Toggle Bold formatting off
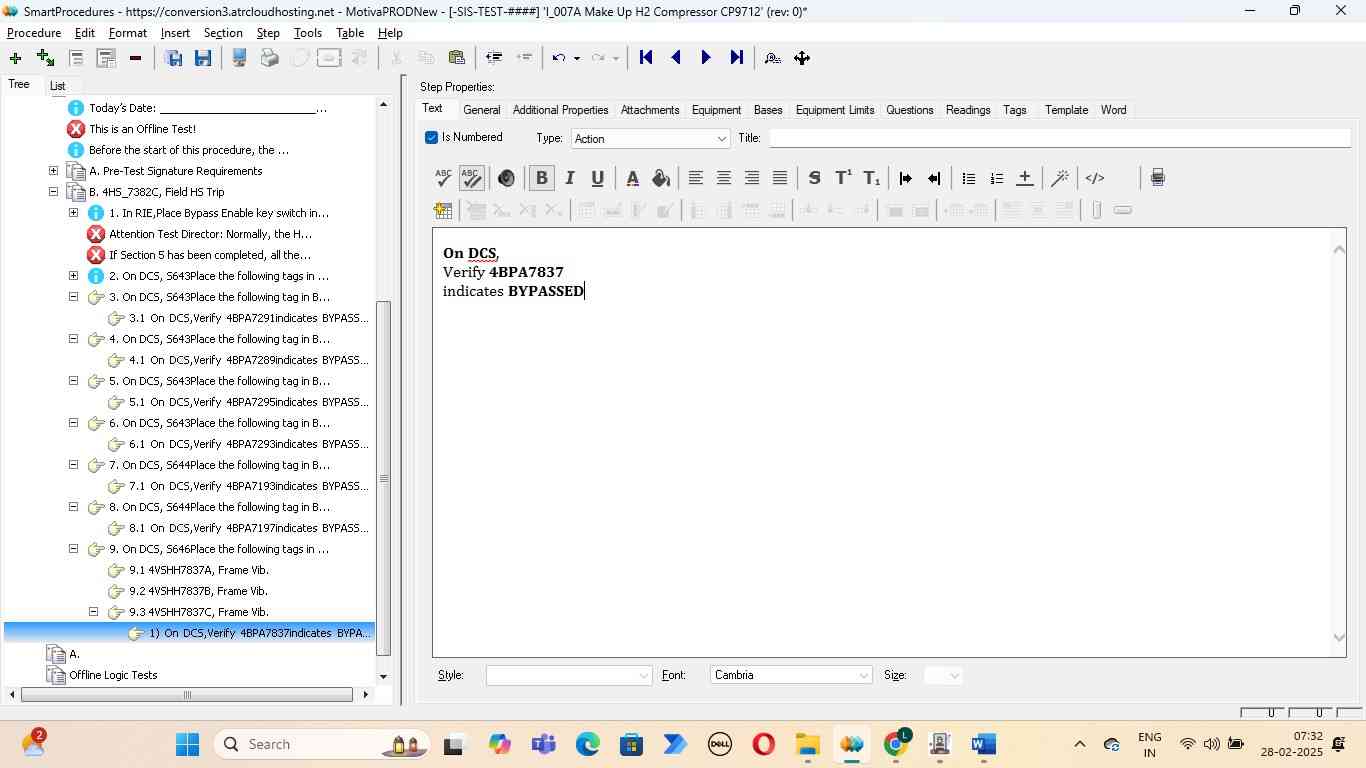Image resolution: width=1366 pixels, height=768 pixels. click(541, 179)
